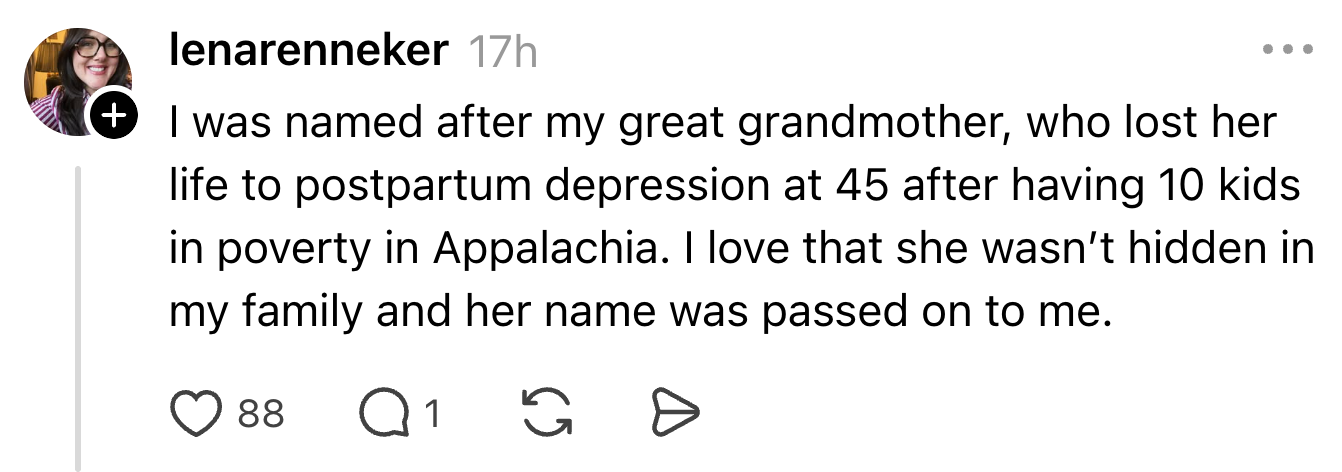The height and width of the screenshot is (472, 1342).
Task: View the 88 likes count
Action: (x=261, y=412)
